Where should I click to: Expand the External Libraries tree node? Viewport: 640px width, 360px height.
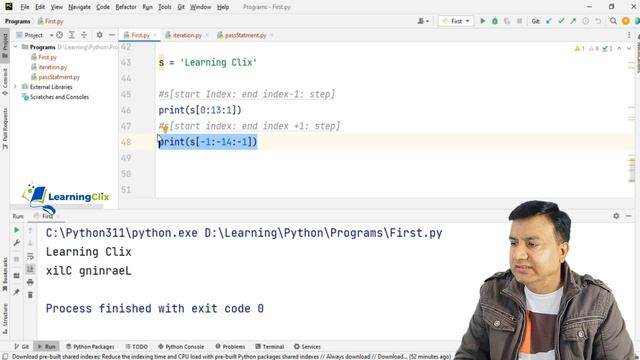point(16,87)
